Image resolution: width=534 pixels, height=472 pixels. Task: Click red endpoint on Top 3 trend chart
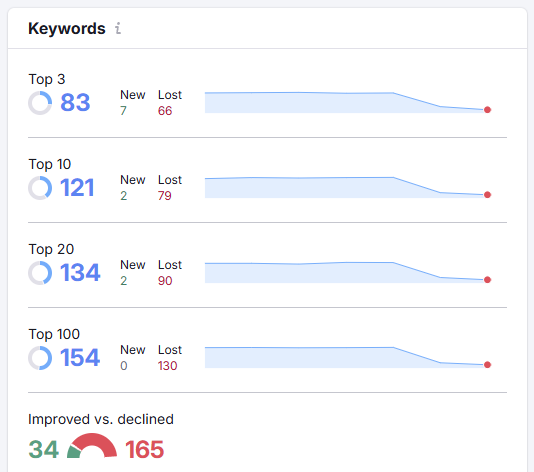point(487,110)
